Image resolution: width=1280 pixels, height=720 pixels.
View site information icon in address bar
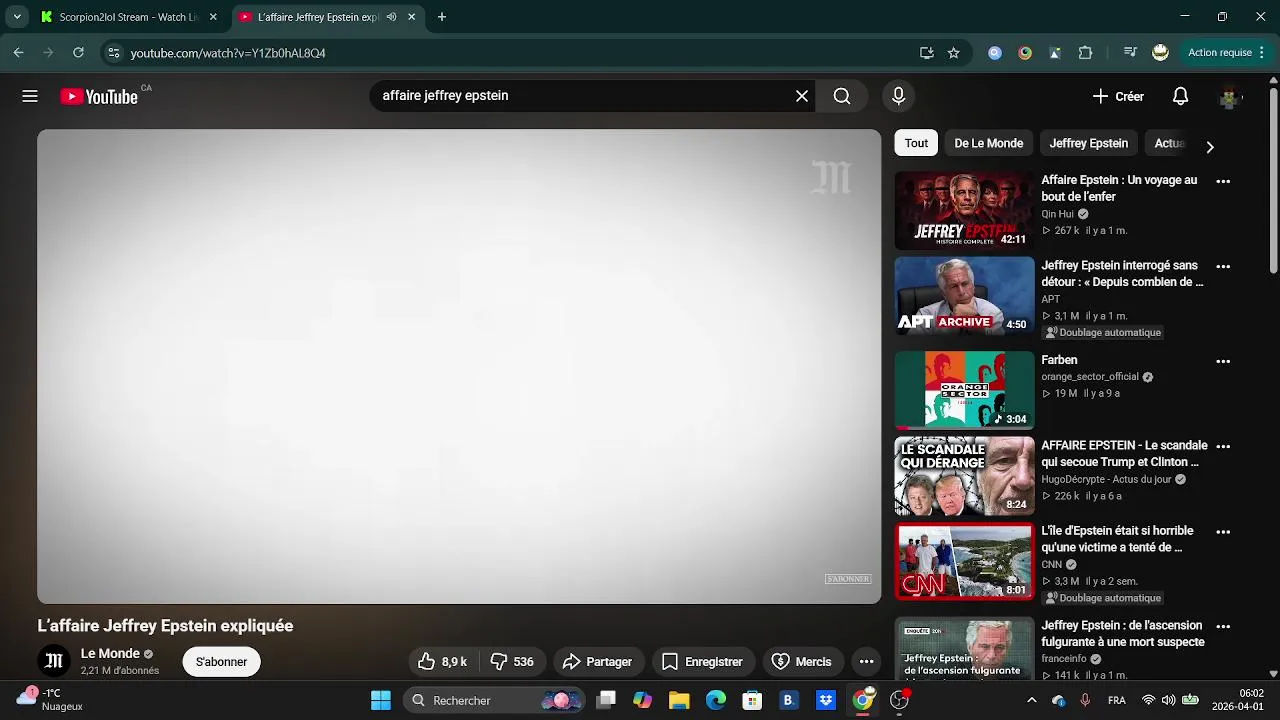point(113,53)
